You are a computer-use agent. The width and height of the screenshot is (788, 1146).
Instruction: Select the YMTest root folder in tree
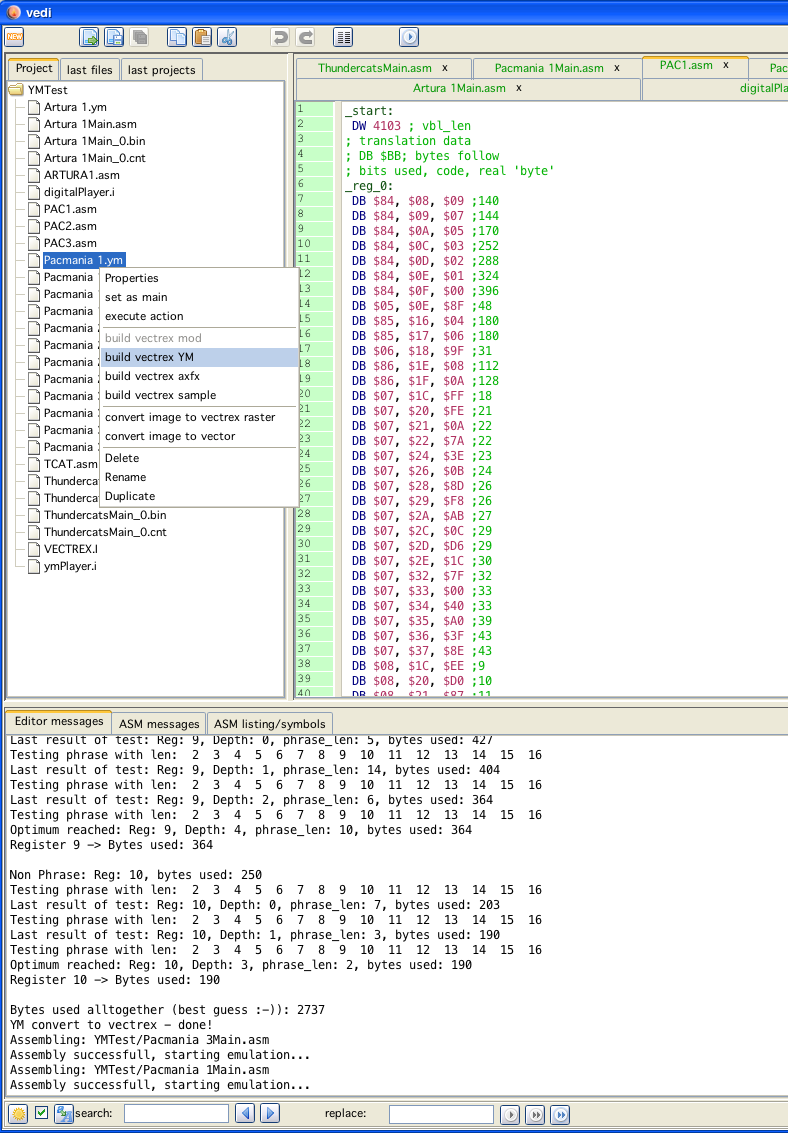[47, 90]
